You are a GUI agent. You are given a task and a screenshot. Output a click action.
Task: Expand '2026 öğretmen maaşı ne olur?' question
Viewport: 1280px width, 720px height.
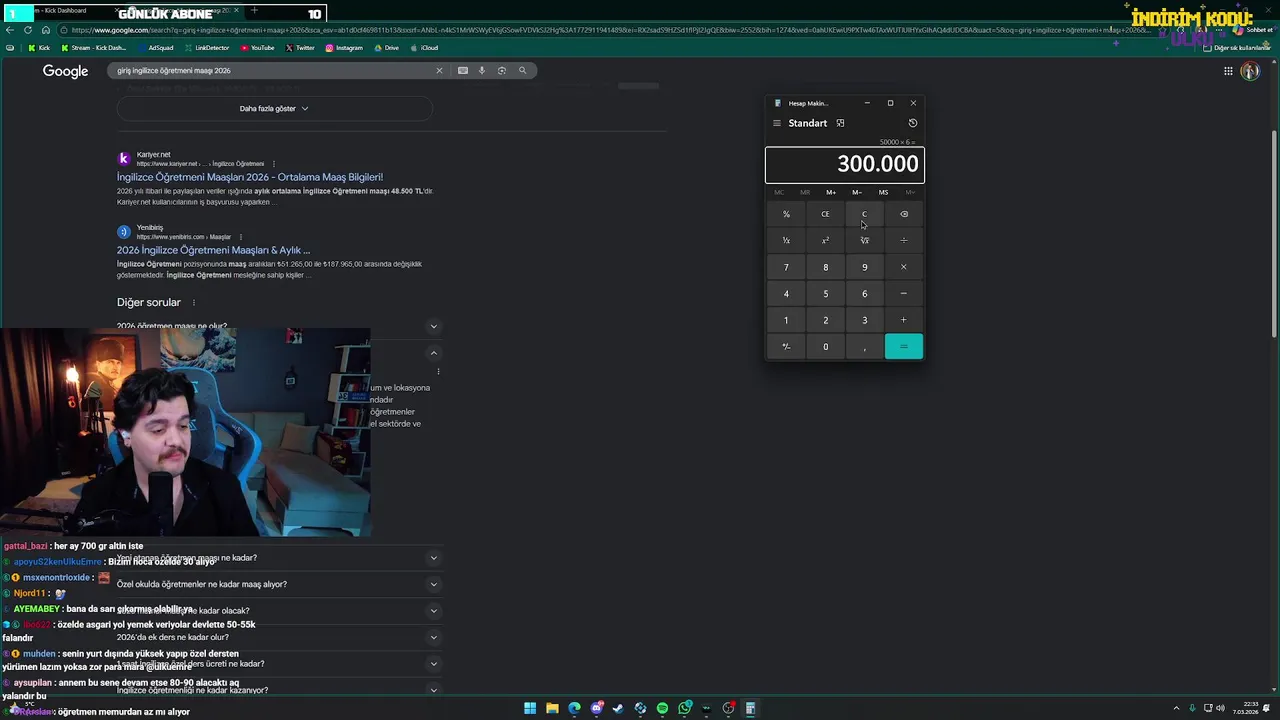coord(433,326)
